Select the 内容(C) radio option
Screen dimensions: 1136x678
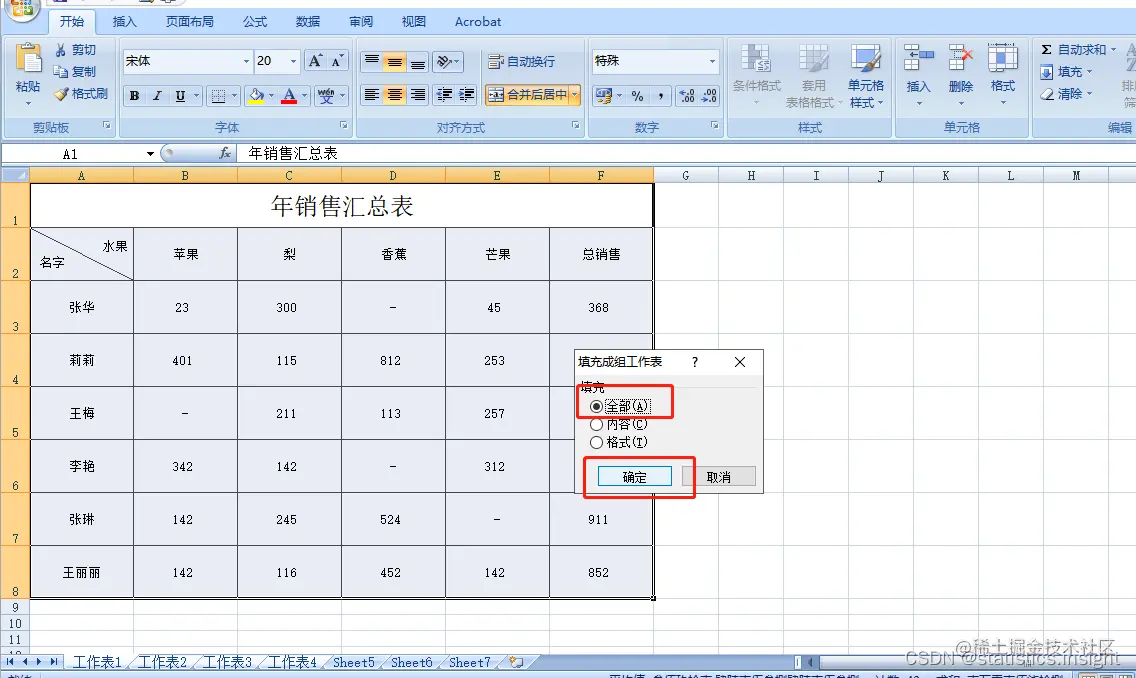(x=596, y=424)
